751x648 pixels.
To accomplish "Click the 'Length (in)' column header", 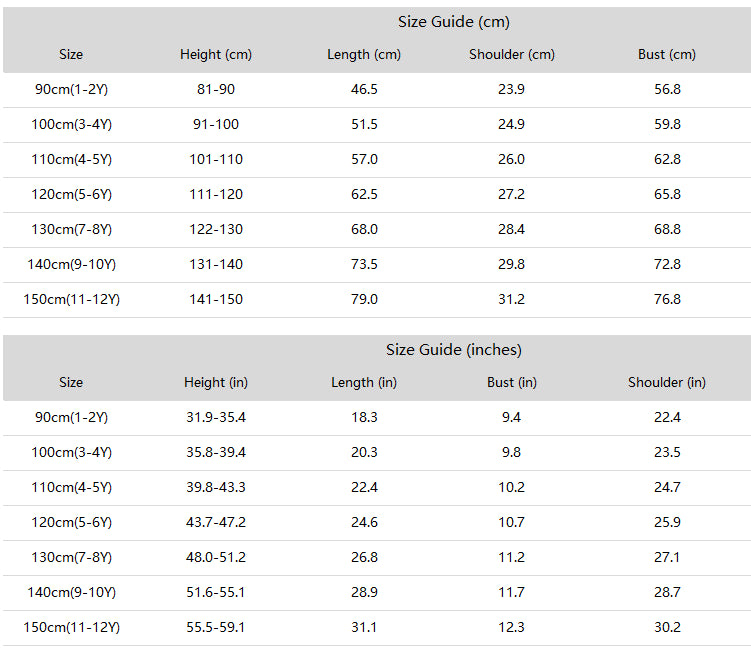I will tap(364, 382).
